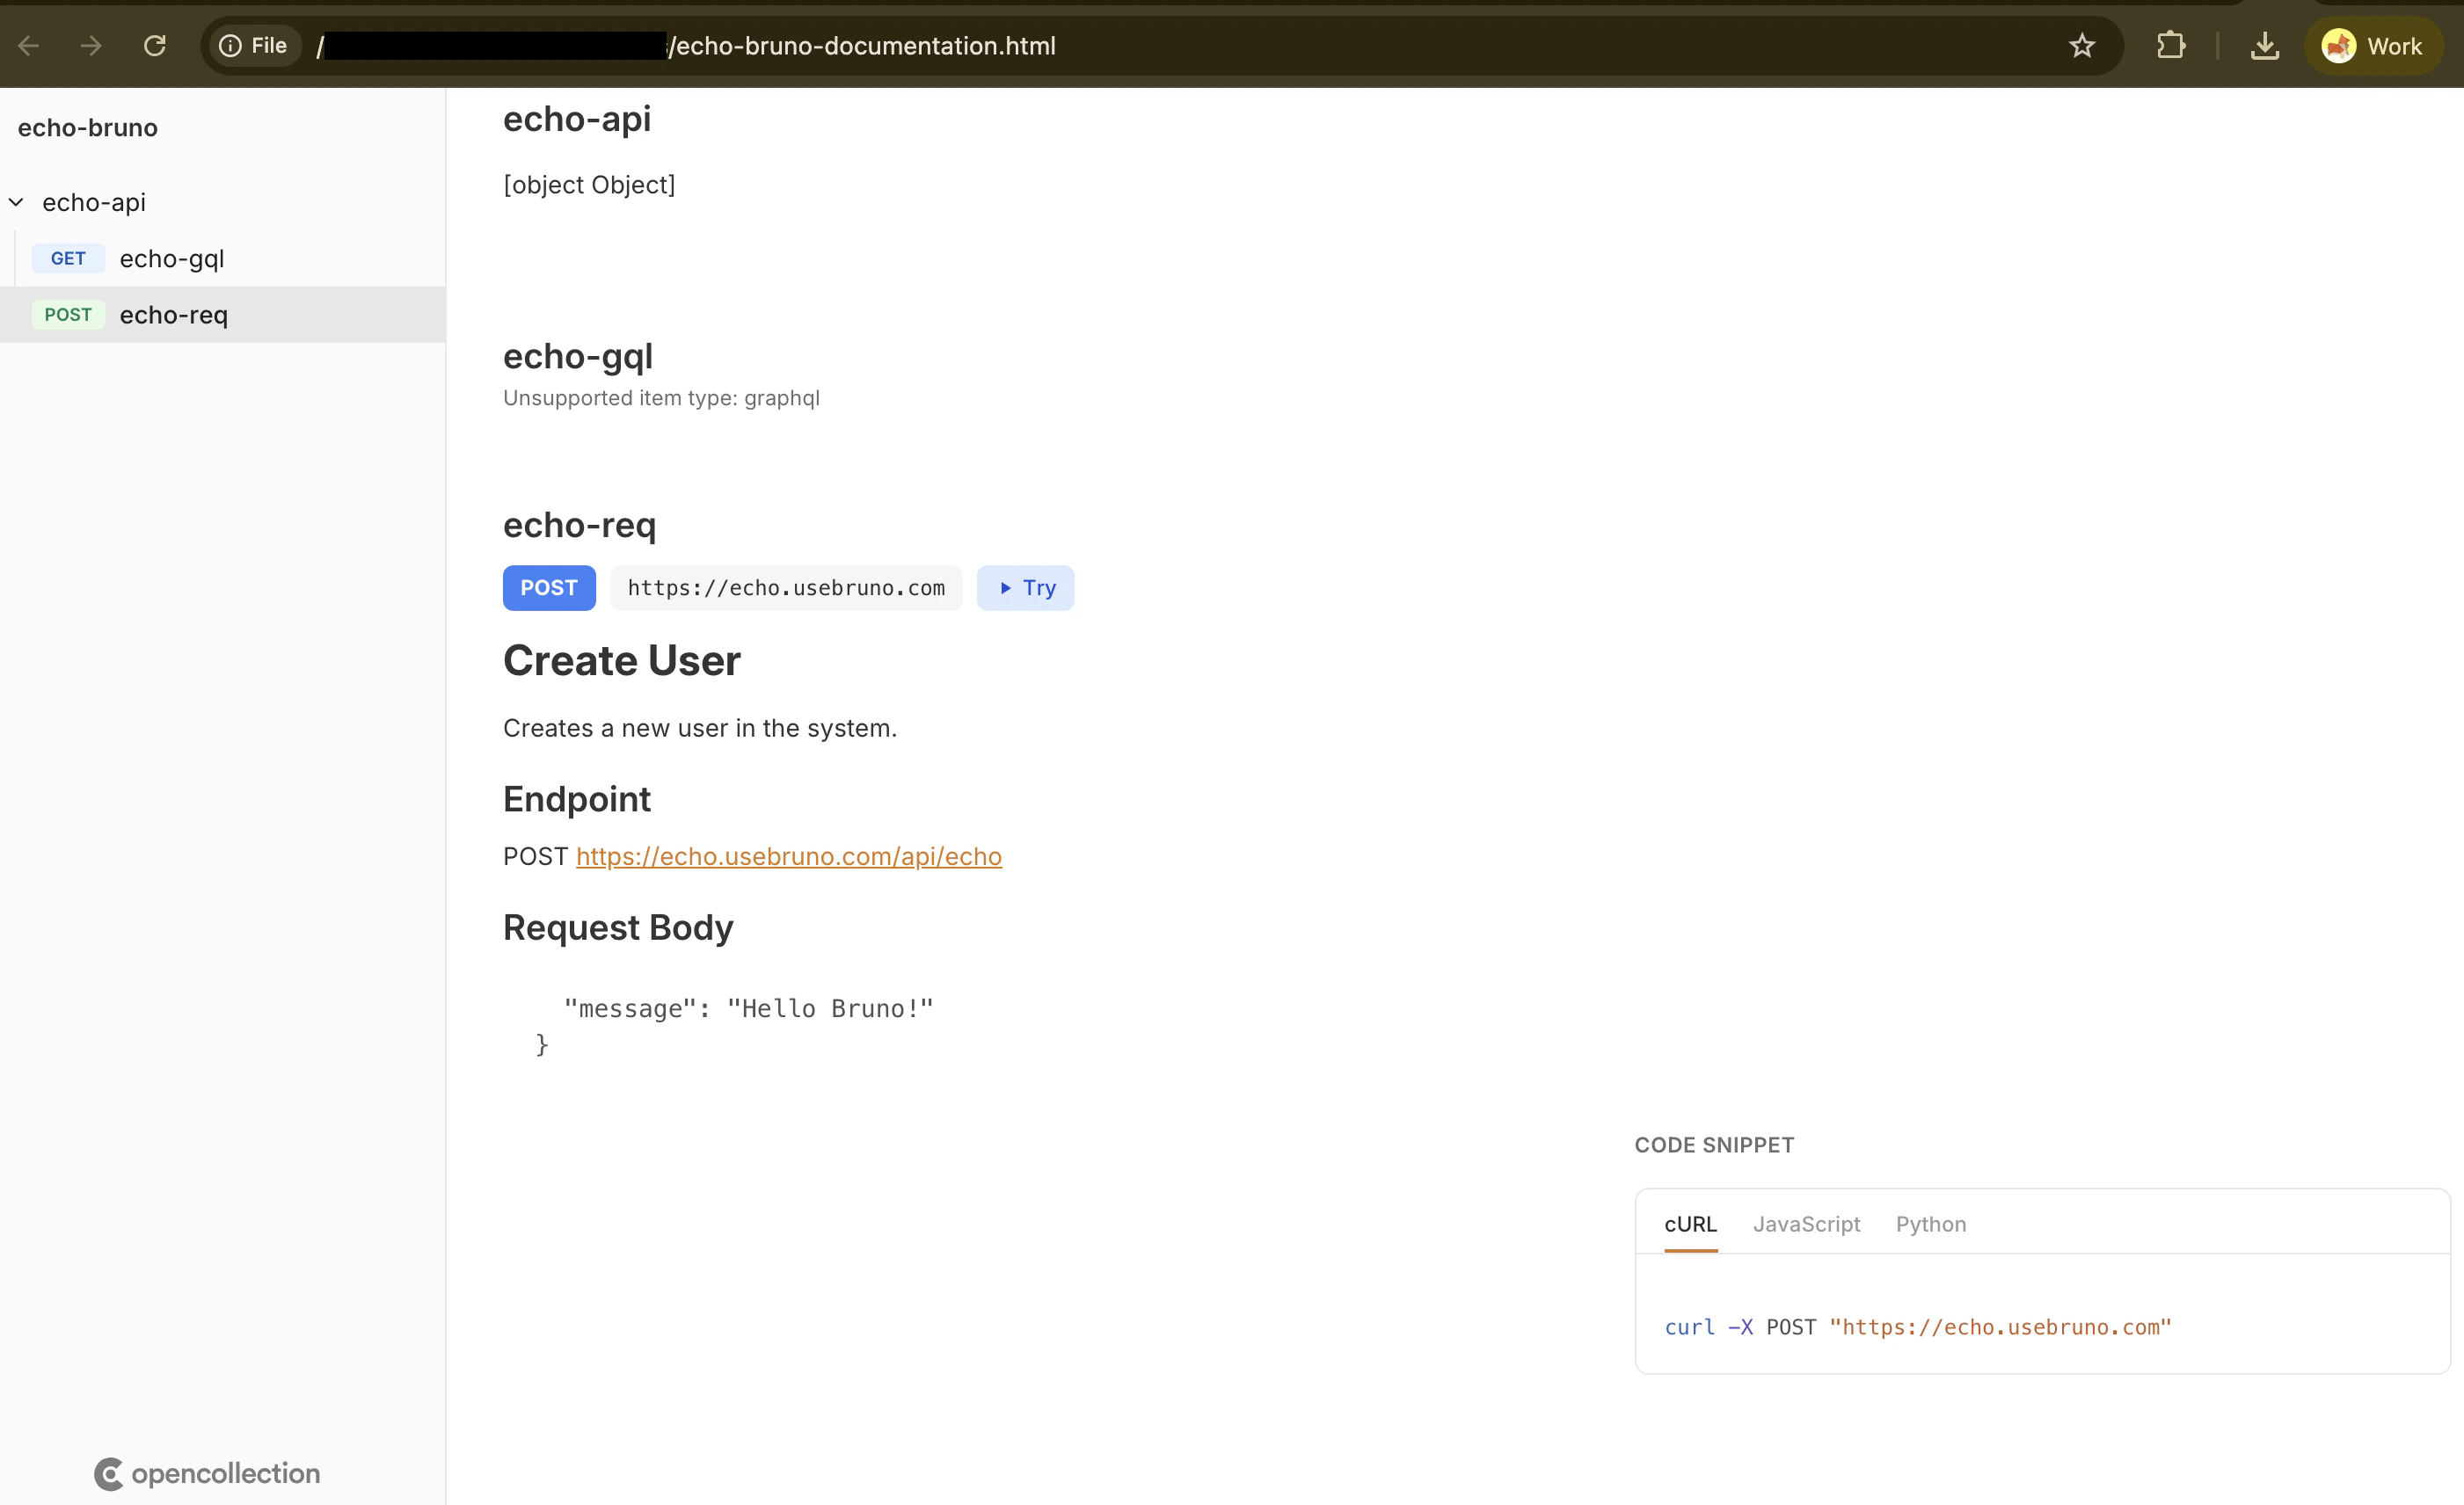Toggle the bookmark star for this page
2464x1505 pixels.
coord(2081,45)
